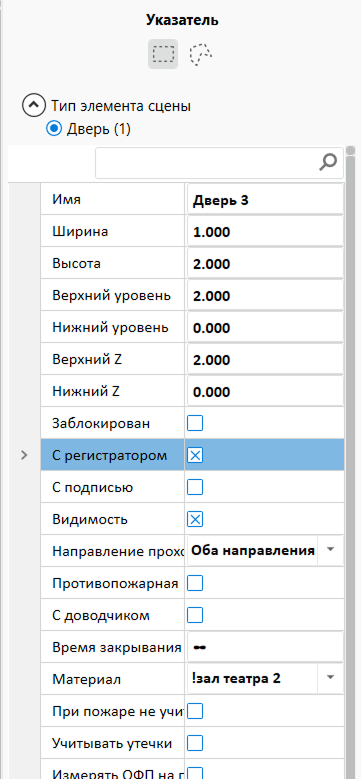The width and height of the screenshot is (361, 779).
Task: Select the Нижний Z property label
Action: click(86, 392)
